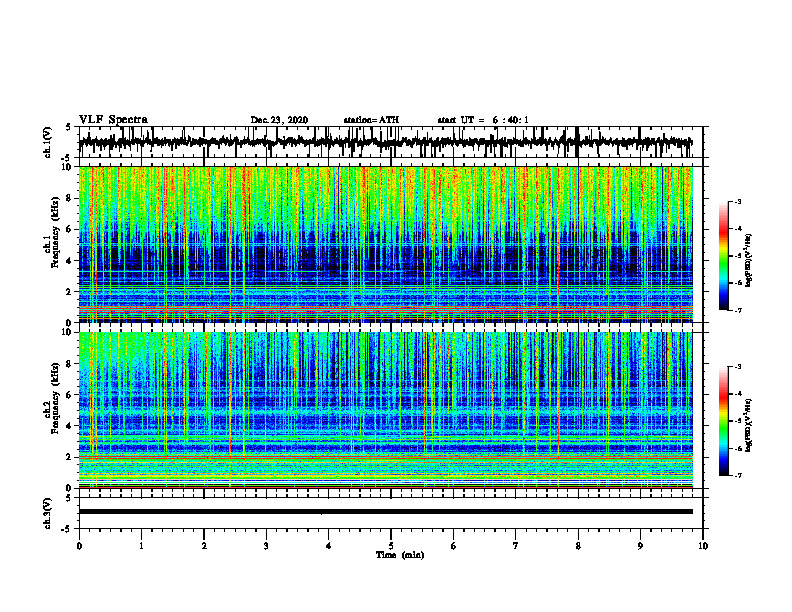Image resolution: width=792 pixels, height=612 pixels.
Task: Click inside the ch.2 spectrogram image
Action: tap(386, 410)
